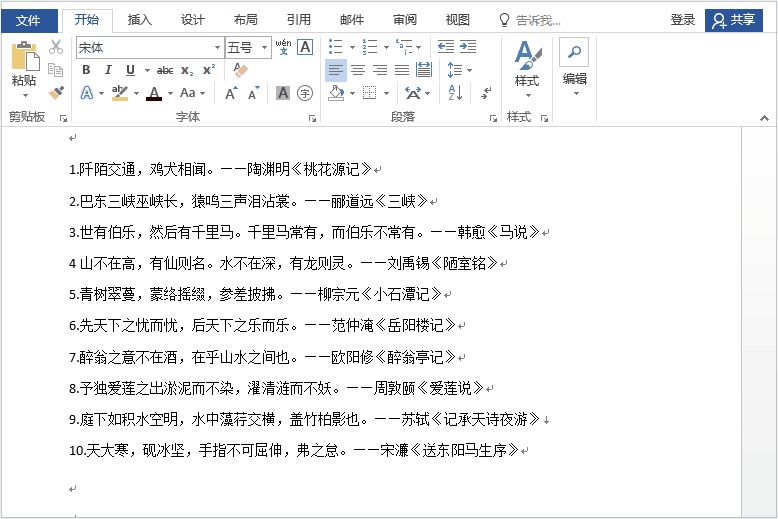
Task: Open shading color dropdown arrow
Action: click(x=352, y=93)
